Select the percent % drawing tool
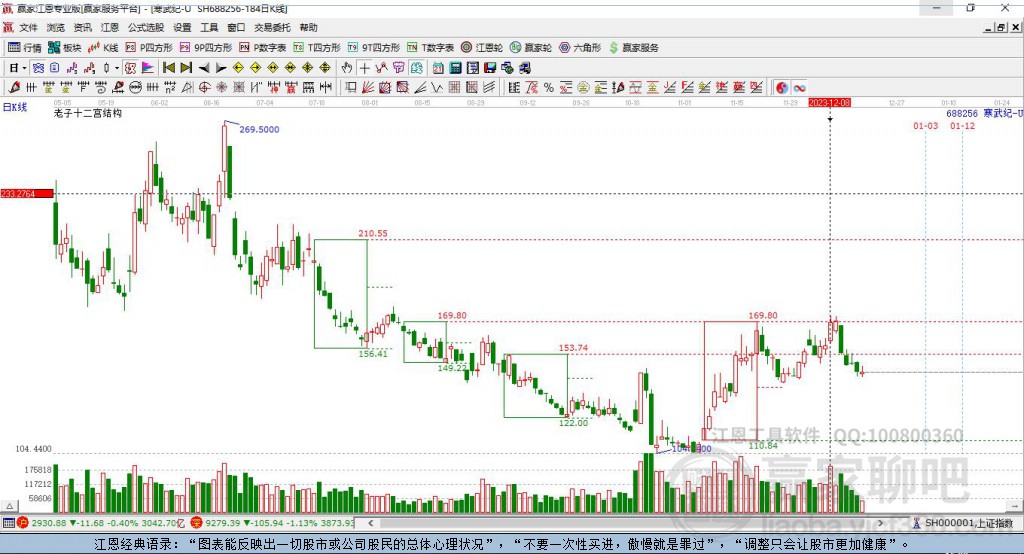The height and width of the screenshot is (554, 1024). [549, 88]
